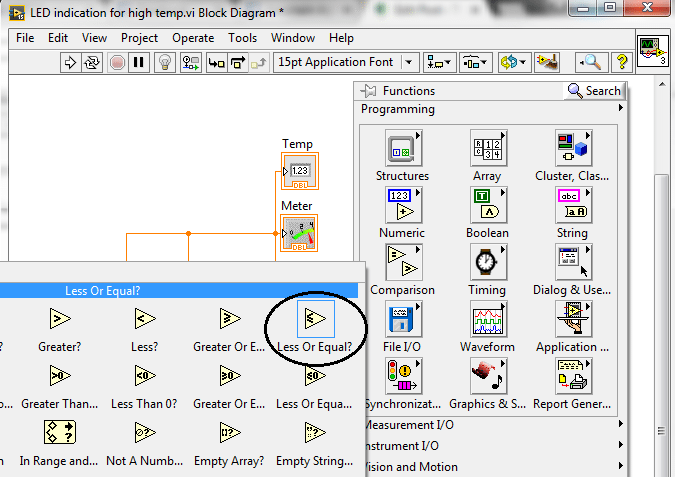Open the View menu
The height and width of the screenshot is (477, 675).
click(x=94, y=38)
